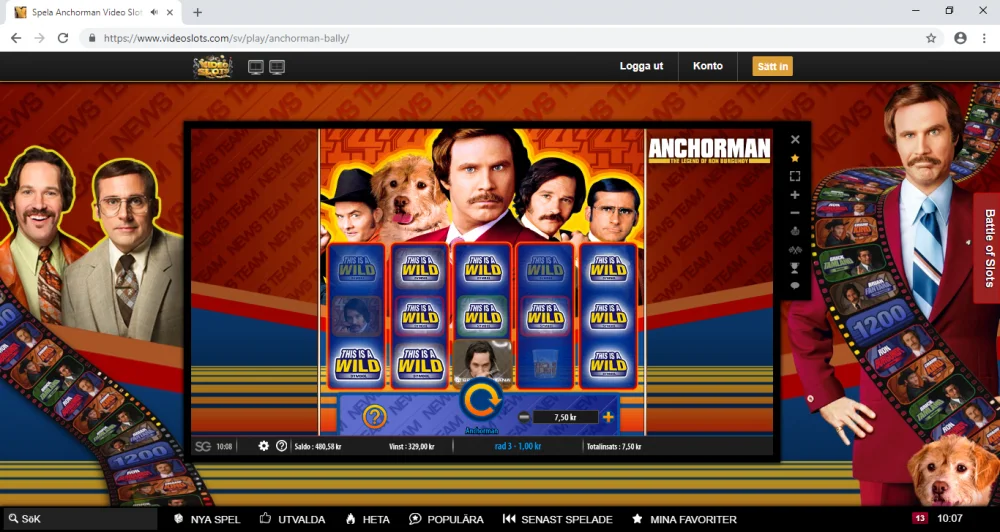Spin the reels with the circular arrow button
Screen dimensions: 1000x532
(482, 401)
